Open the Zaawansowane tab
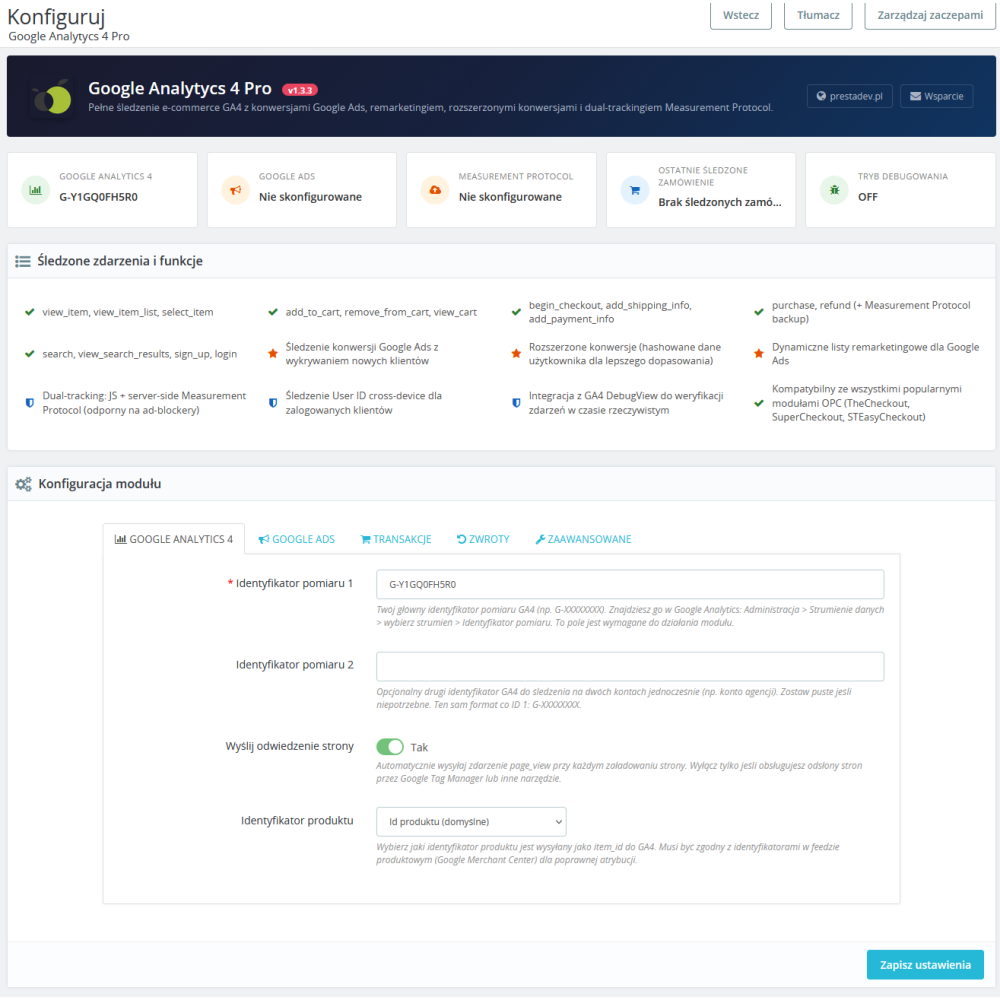The width and height of the screenshot is (1000, 1000). pyautogui.click(x=584, y=540)
